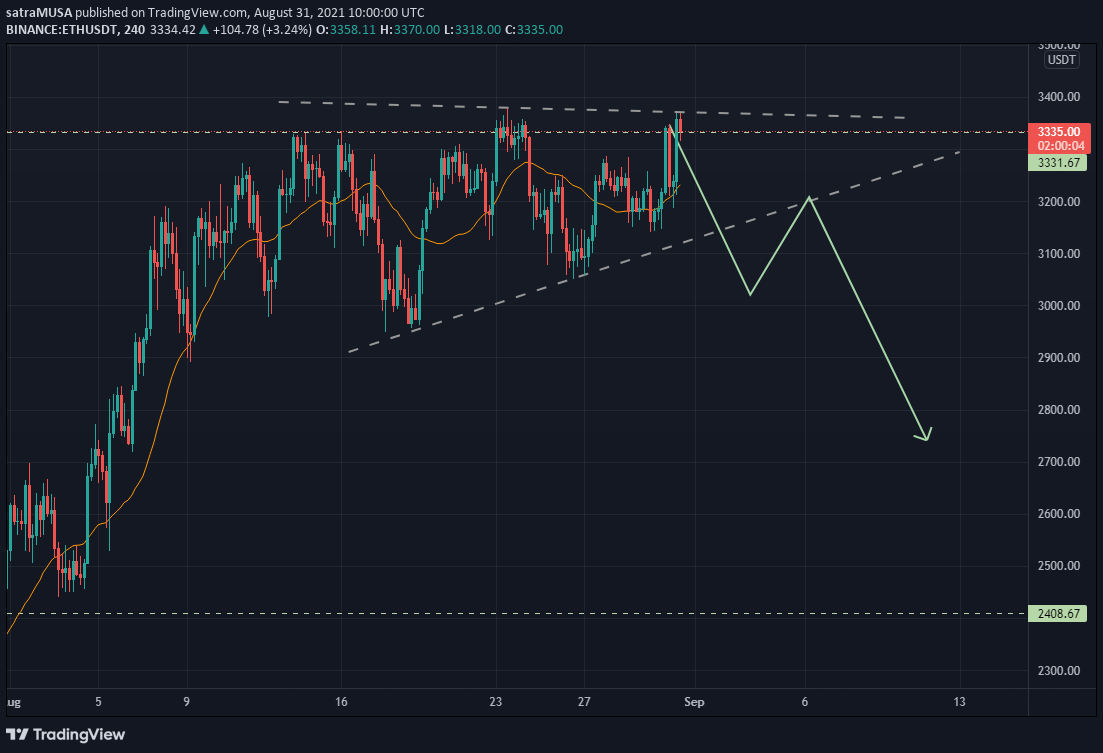Screen dimensions: 1103x753
Task: Click the 3100.00 price axis value
Action: click(x=1059, y=253)
